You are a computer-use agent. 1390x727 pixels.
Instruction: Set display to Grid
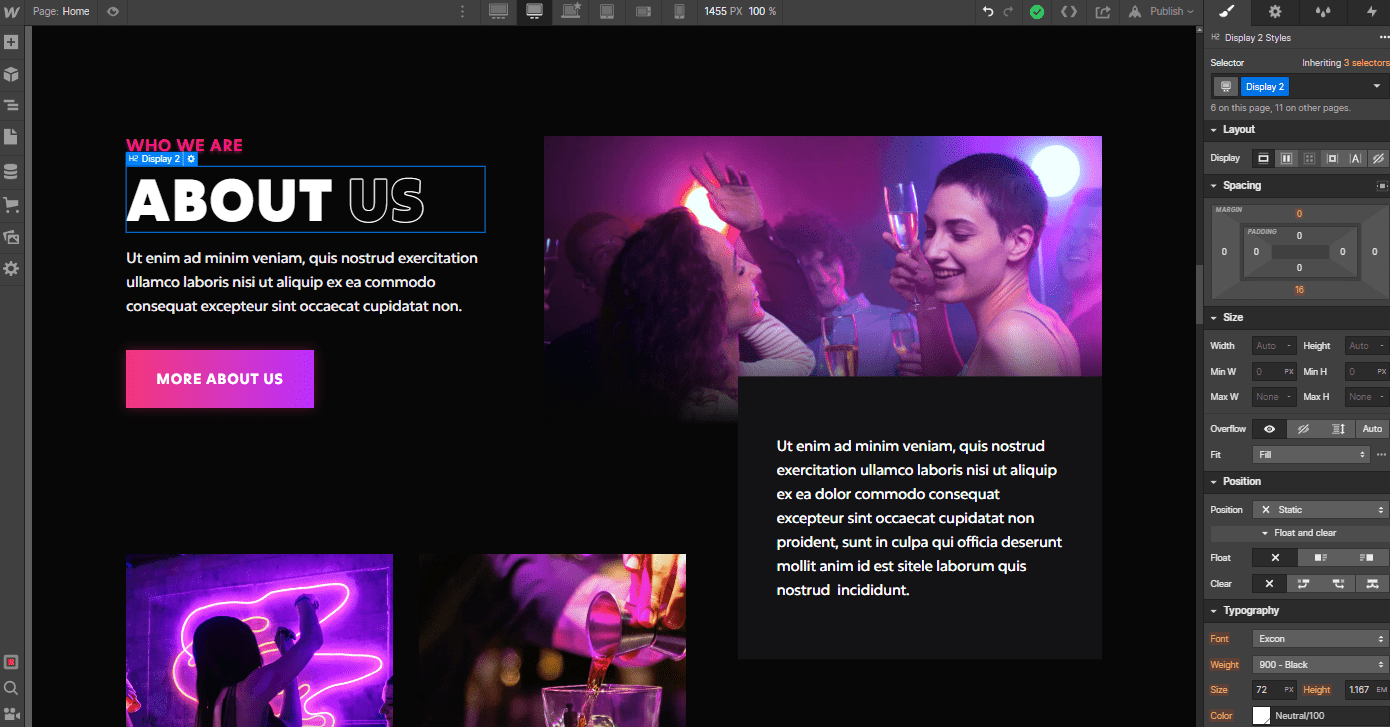(1309, 158)
